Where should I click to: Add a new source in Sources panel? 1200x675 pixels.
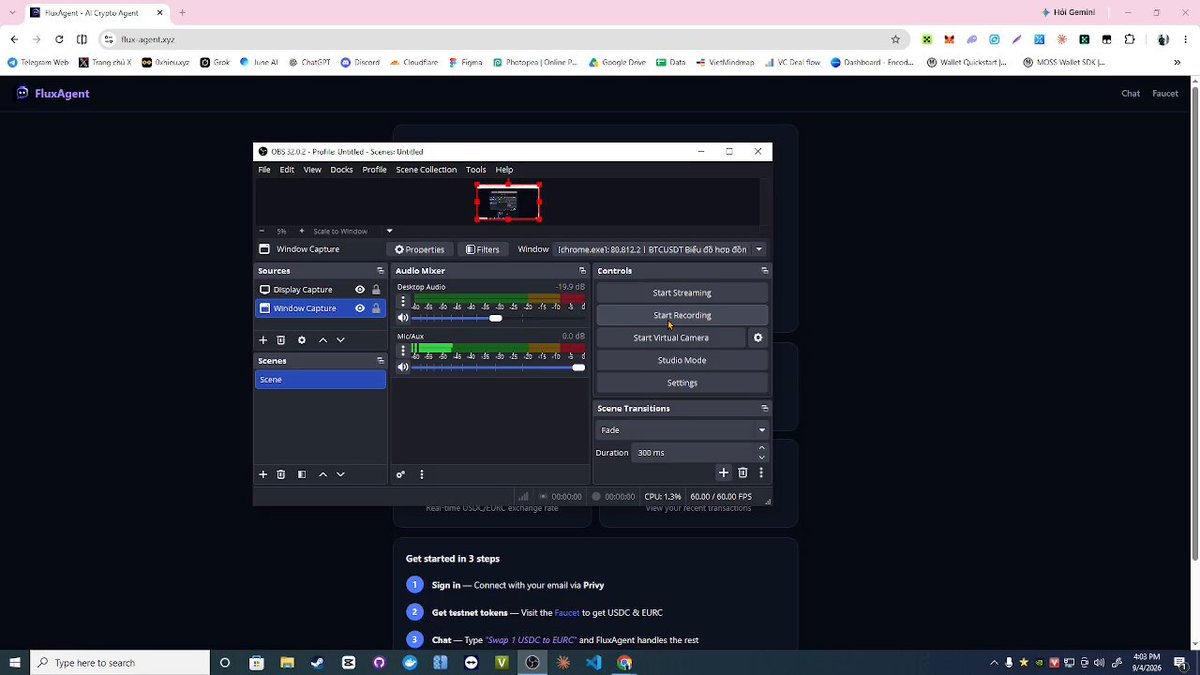(263, 340)
